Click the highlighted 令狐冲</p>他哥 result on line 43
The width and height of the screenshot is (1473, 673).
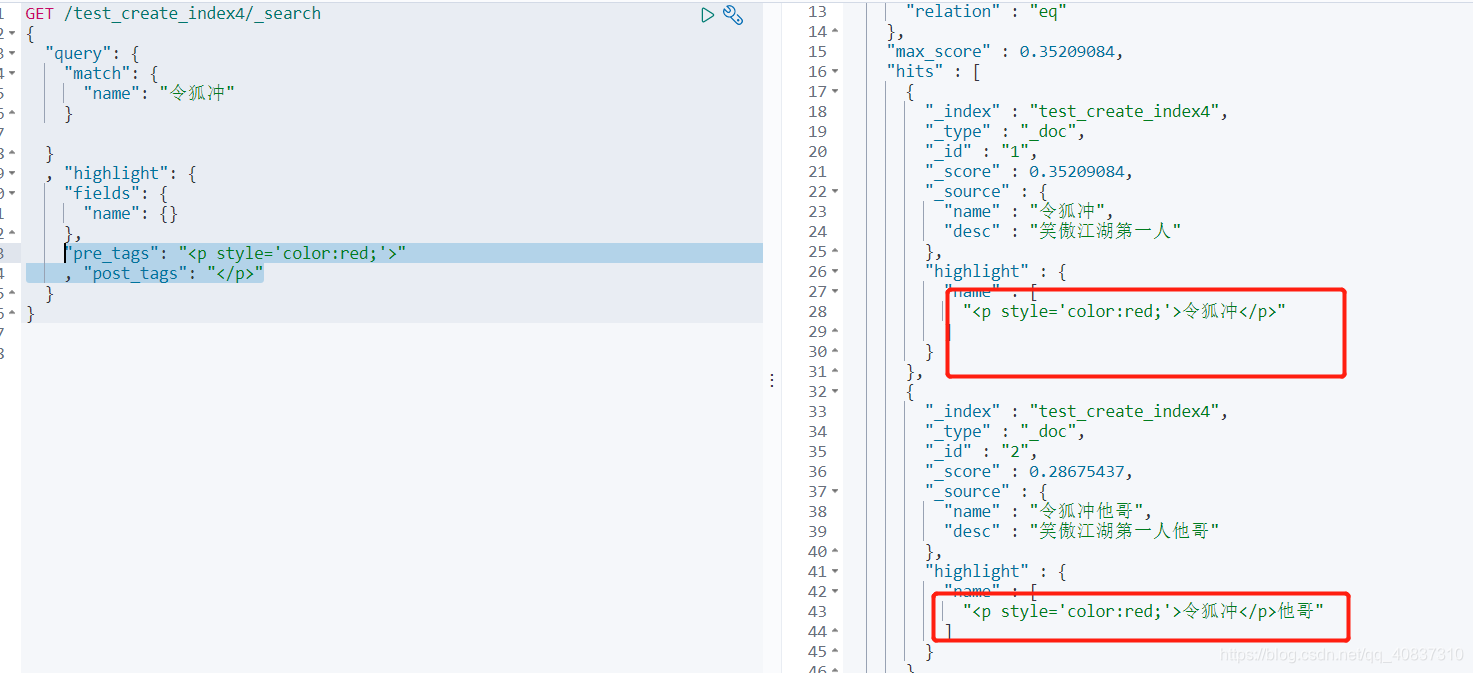coord(1143,612)
